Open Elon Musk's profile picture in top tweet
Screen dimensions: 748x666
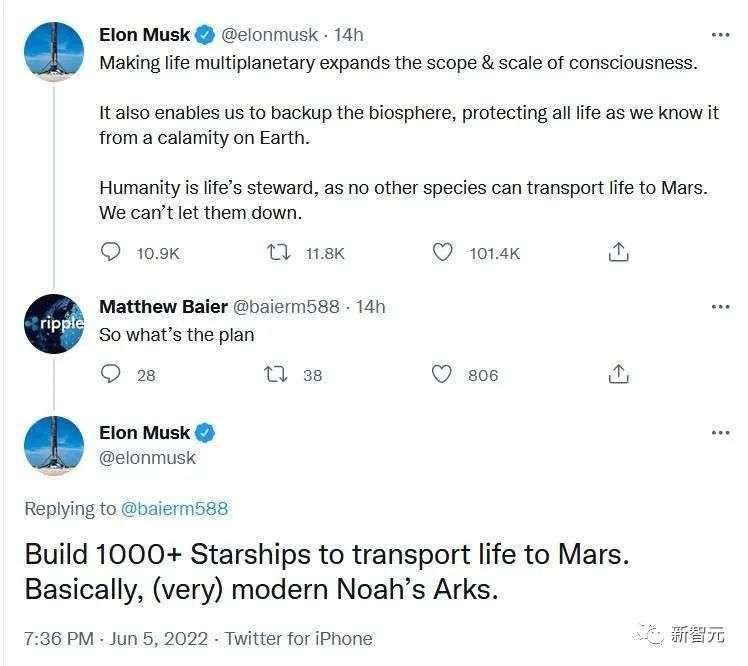click(53, 51)
